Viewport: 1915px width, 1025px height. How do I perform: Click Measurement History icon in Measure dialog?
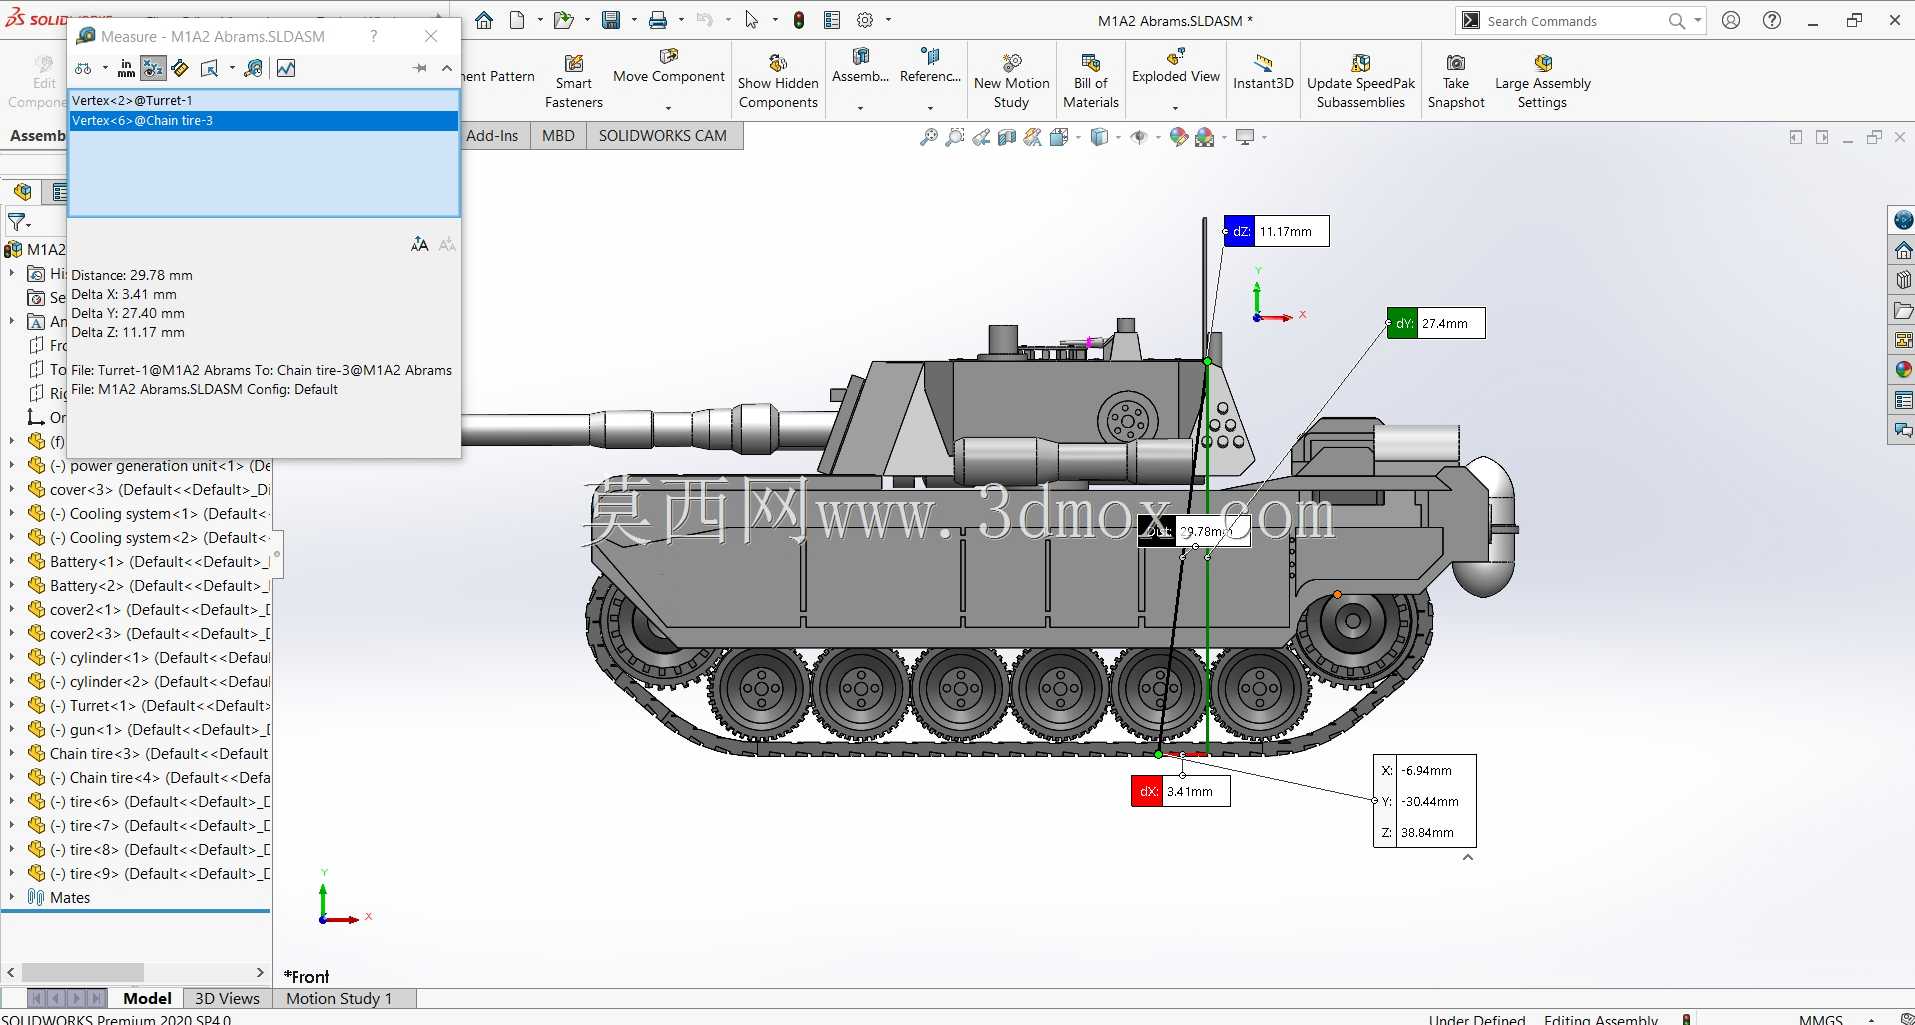click(254, 68)
